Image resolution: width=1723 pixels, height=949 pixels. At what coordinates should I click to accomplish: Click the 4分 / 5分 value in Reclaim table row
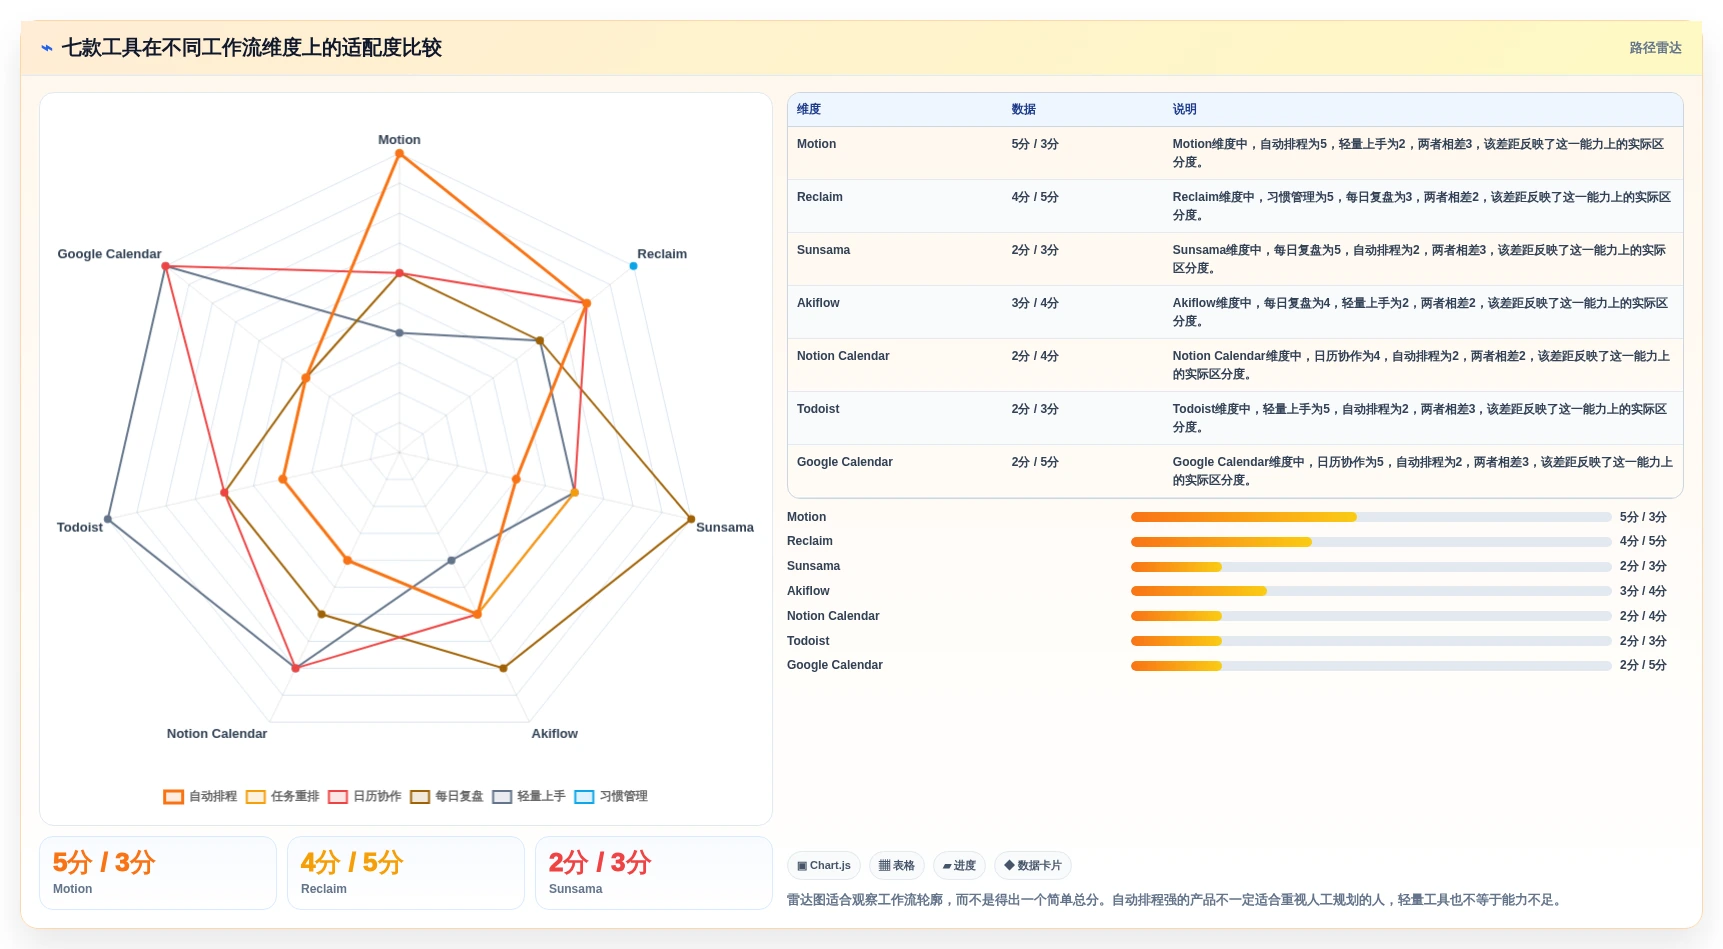click(x=1035, y=197)
